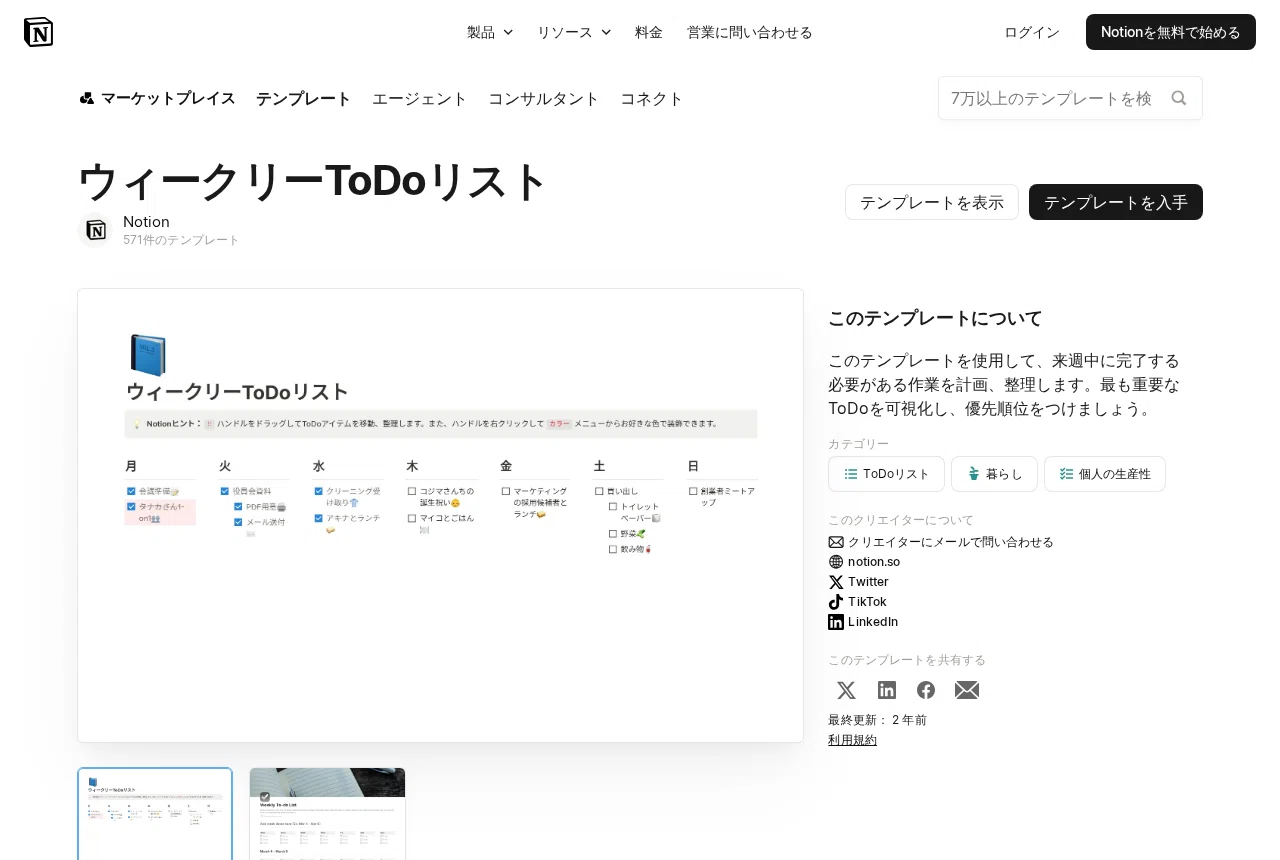Expand the リソース dropdown menu

[574, 32]
